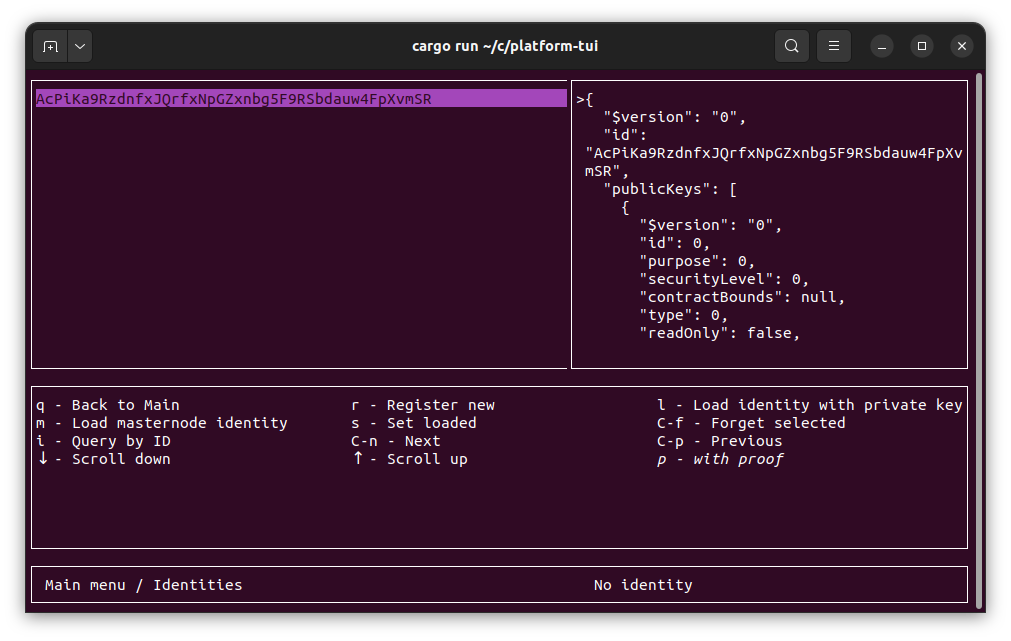Click the top-level '"$version": "0",' line
Image resolution: width=1011 pixels, height=641 pixels.
[674, 117]
